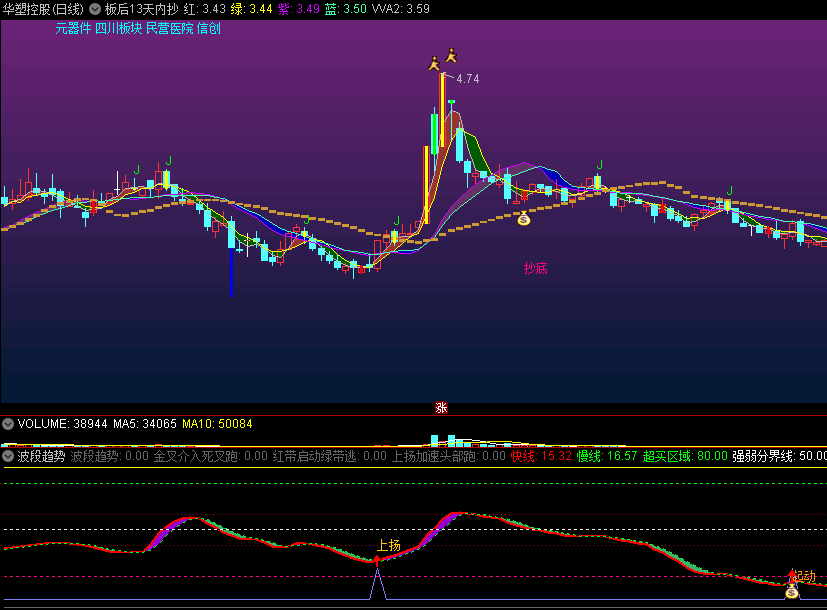This screenshot has height=610, width=827.
Task: Click the 4.74 high price label
Action: click(467, 79)
